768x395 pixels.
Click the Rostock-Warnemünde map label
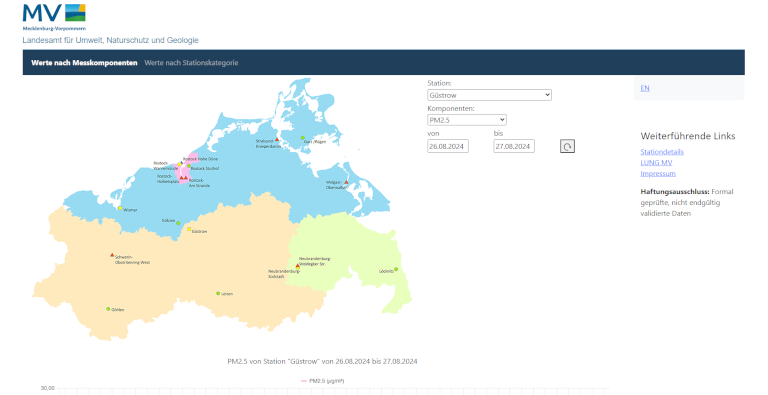[166, 166]
